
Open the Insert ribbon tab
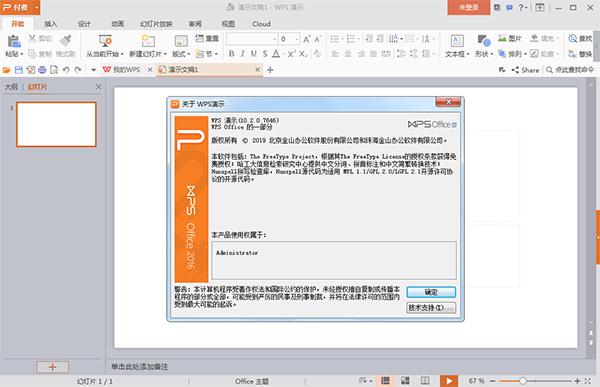pos(51,24)
